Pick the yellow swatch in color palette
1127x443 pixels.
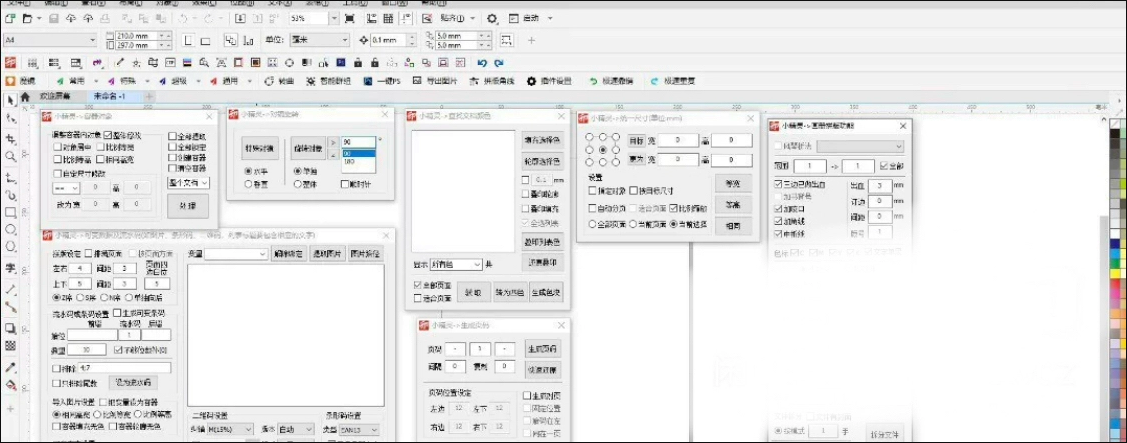point(1116,273)
